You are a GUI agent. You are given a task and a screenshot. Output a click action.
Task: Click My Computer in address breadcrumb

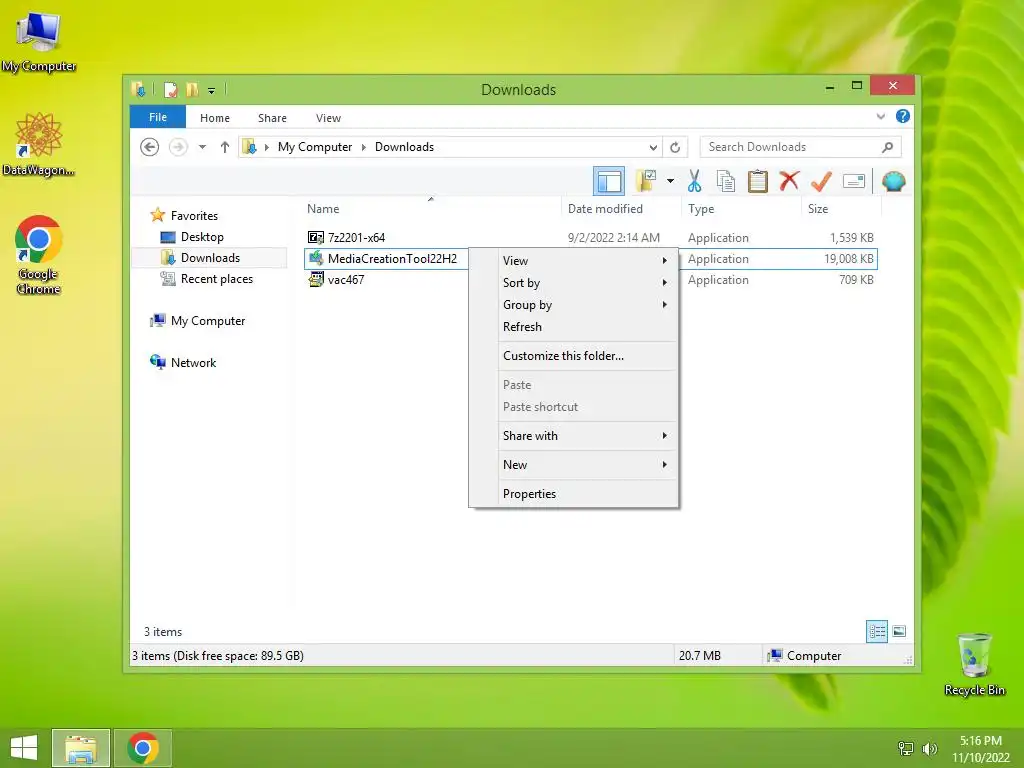click(x=315, y=147)
